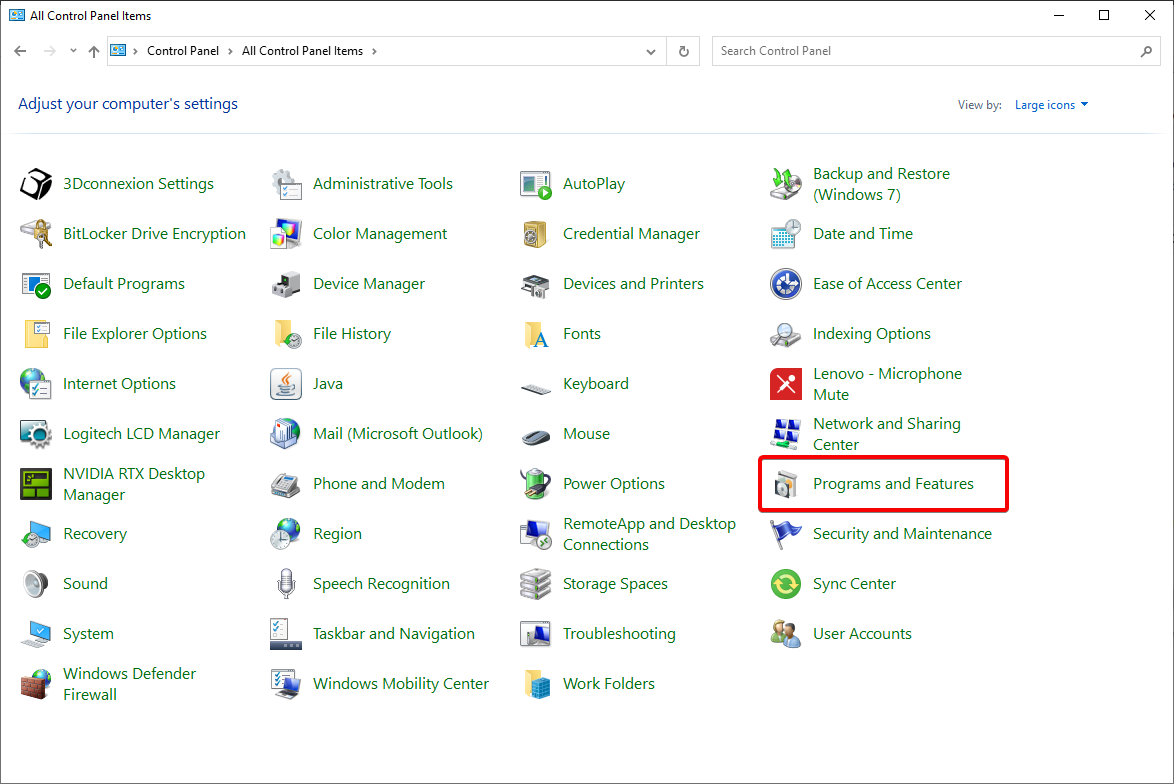The height and width of the screenshot is (784, 1174).
Task: Click the AutoPlay icon
Action: 536,184
